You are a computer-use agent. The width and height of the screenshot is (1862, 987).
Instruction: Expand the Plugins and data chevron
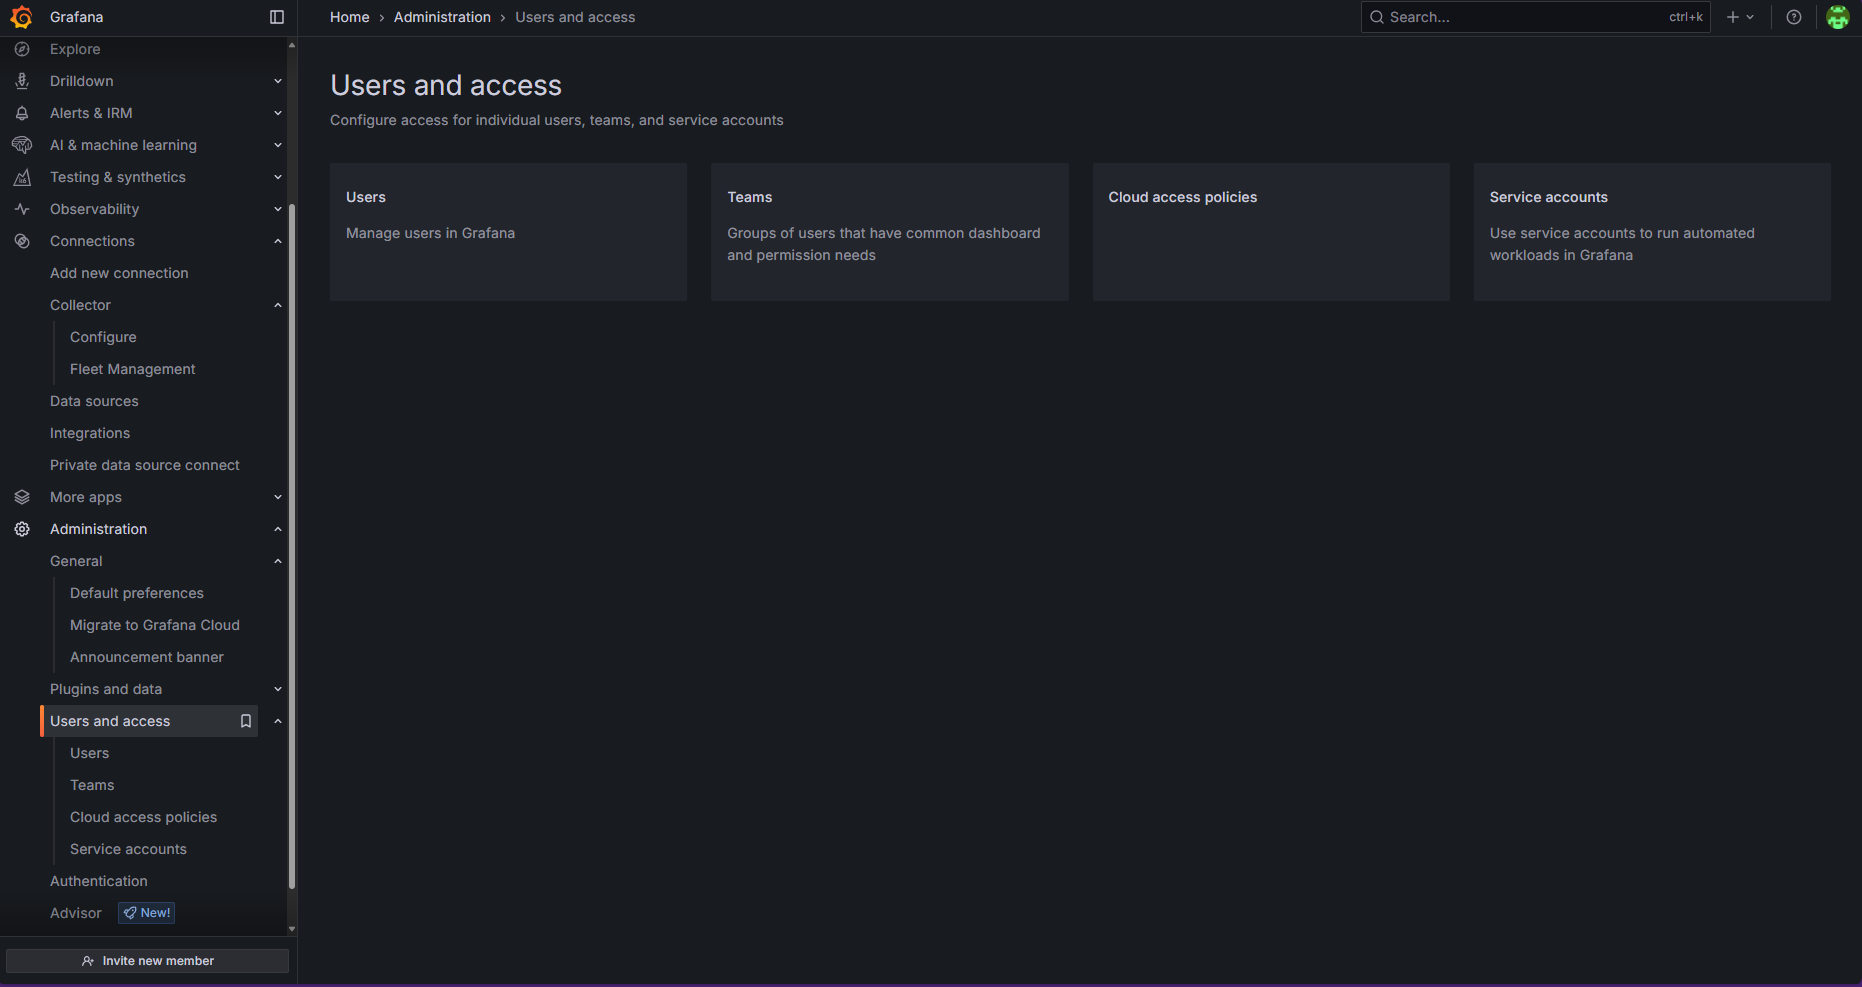(x=278, y=689)
